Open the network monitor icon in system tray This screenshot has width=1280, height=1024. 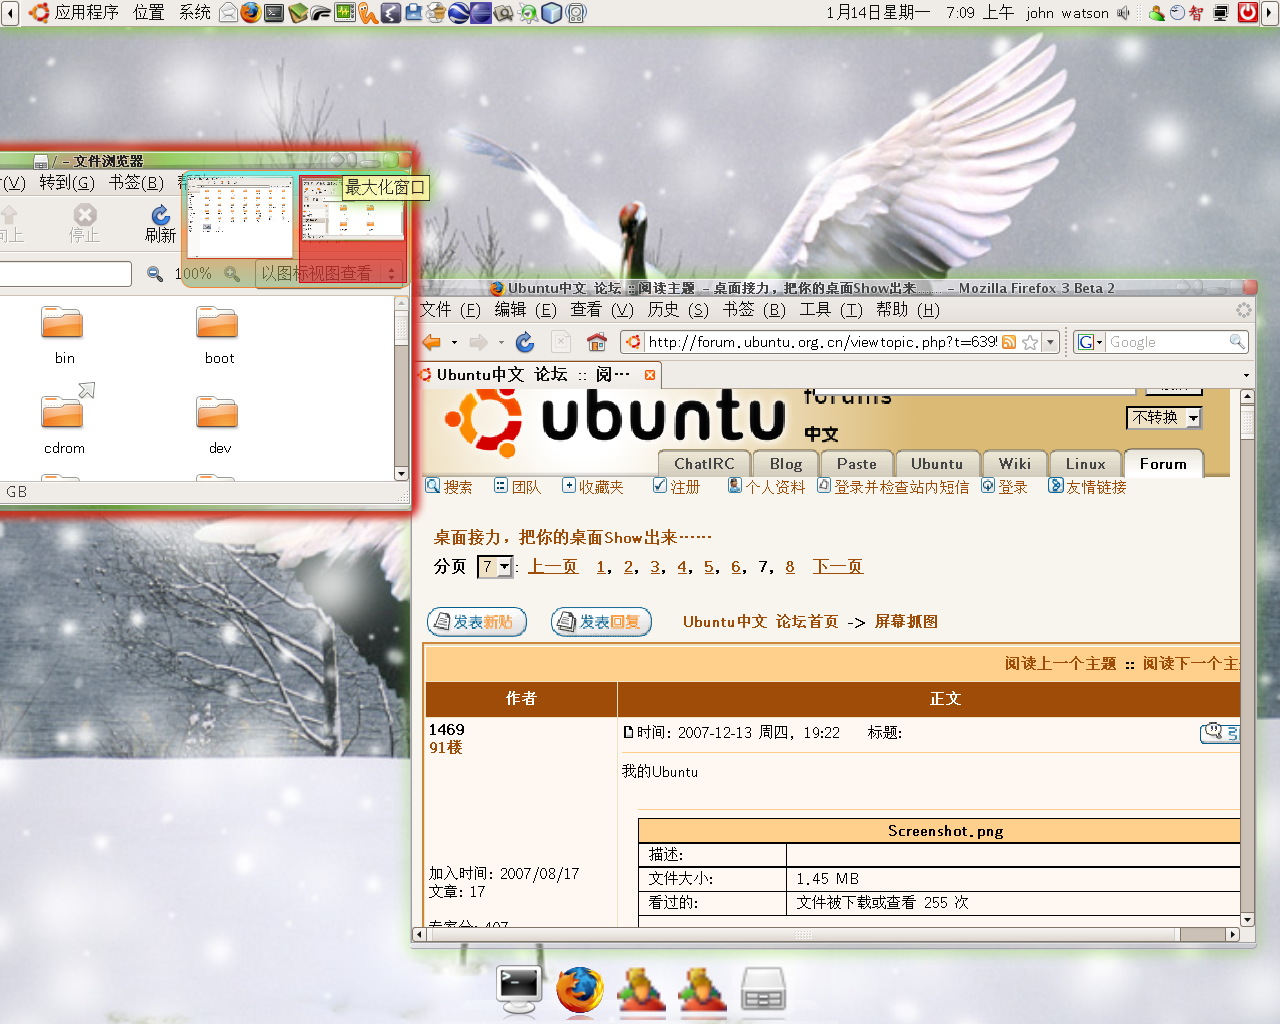click(x=1221, y=13)
